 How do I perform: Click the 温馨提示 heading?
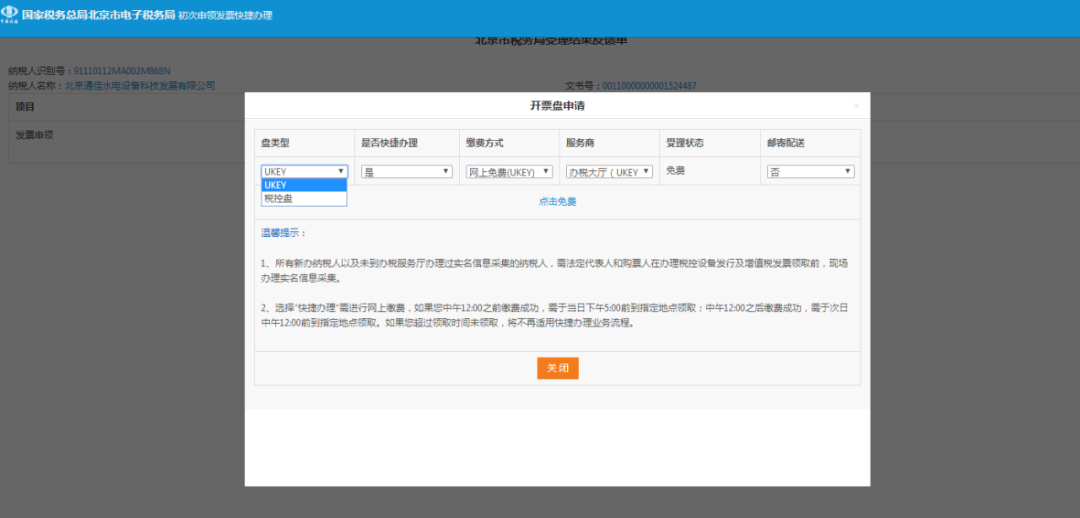pyautogui.click(x=278, y=233)
